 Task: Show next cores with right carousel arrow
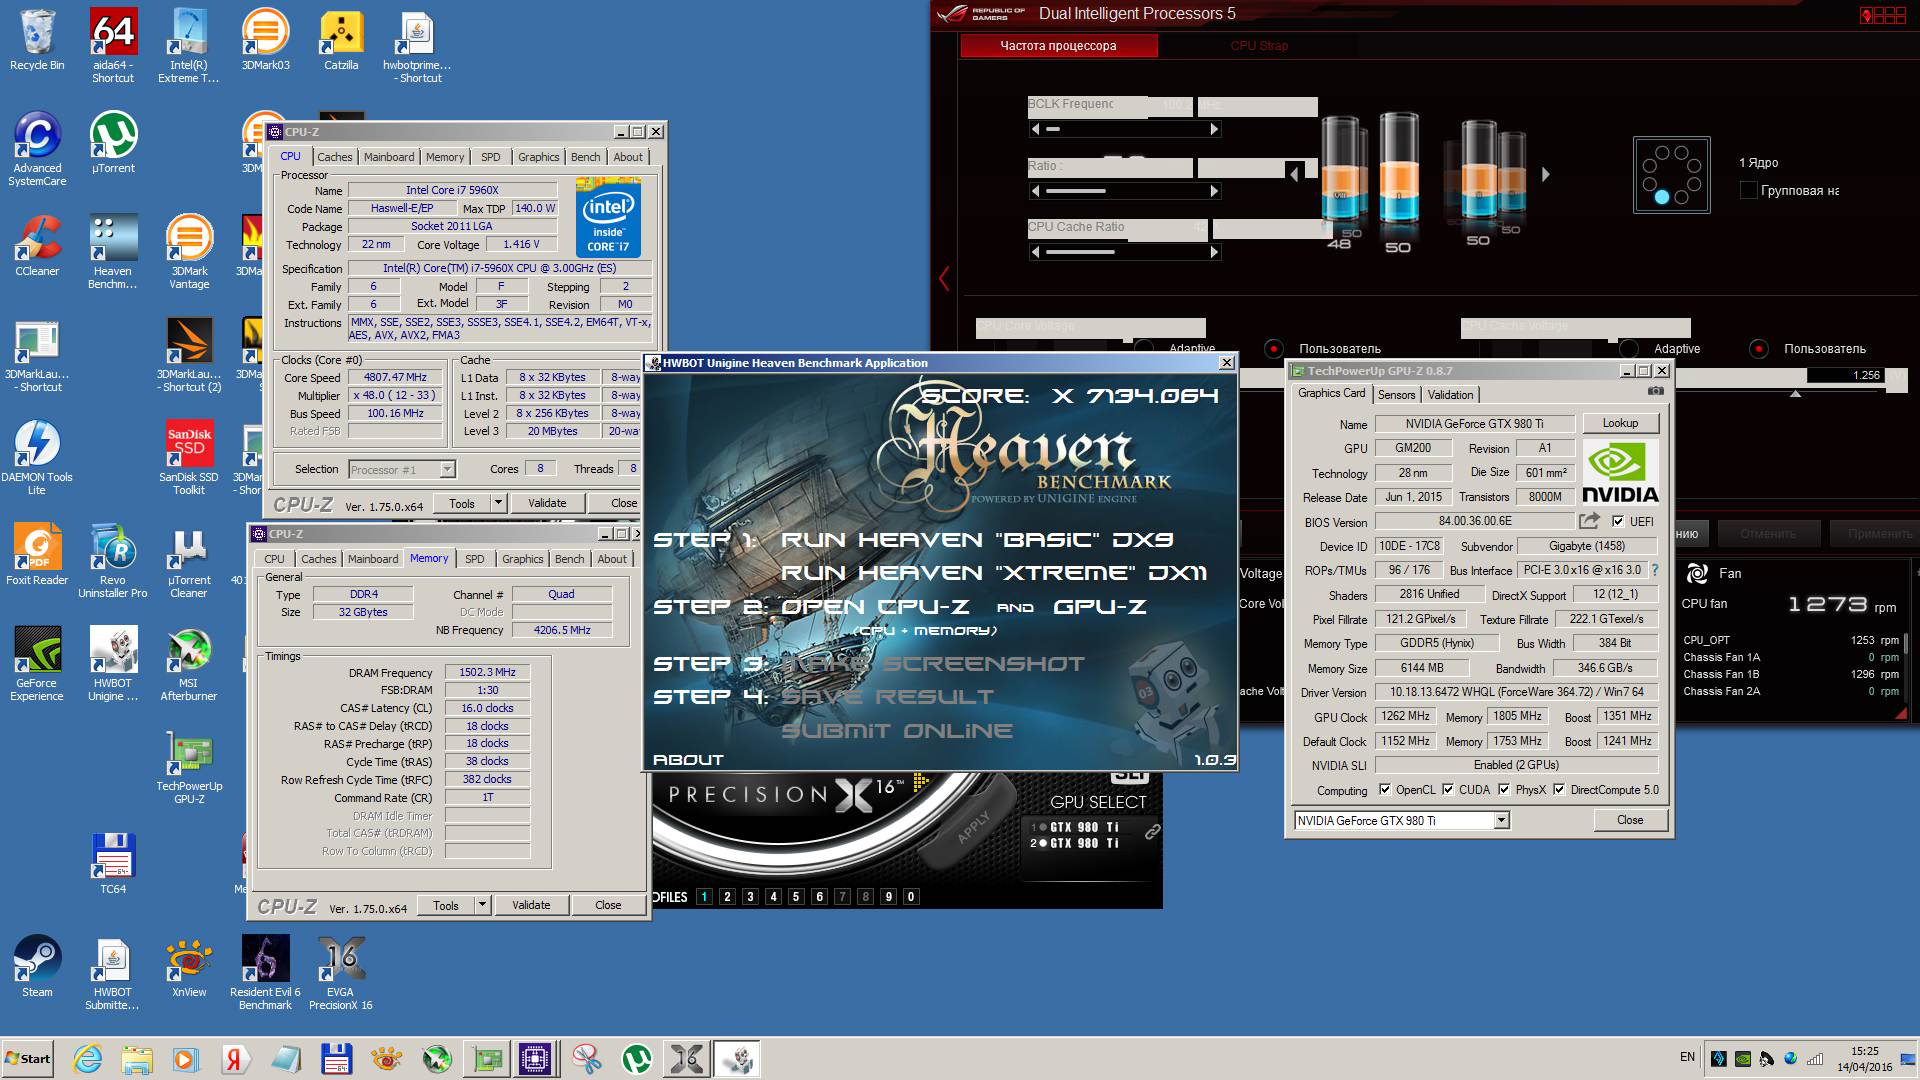[x=1546, y=175]
